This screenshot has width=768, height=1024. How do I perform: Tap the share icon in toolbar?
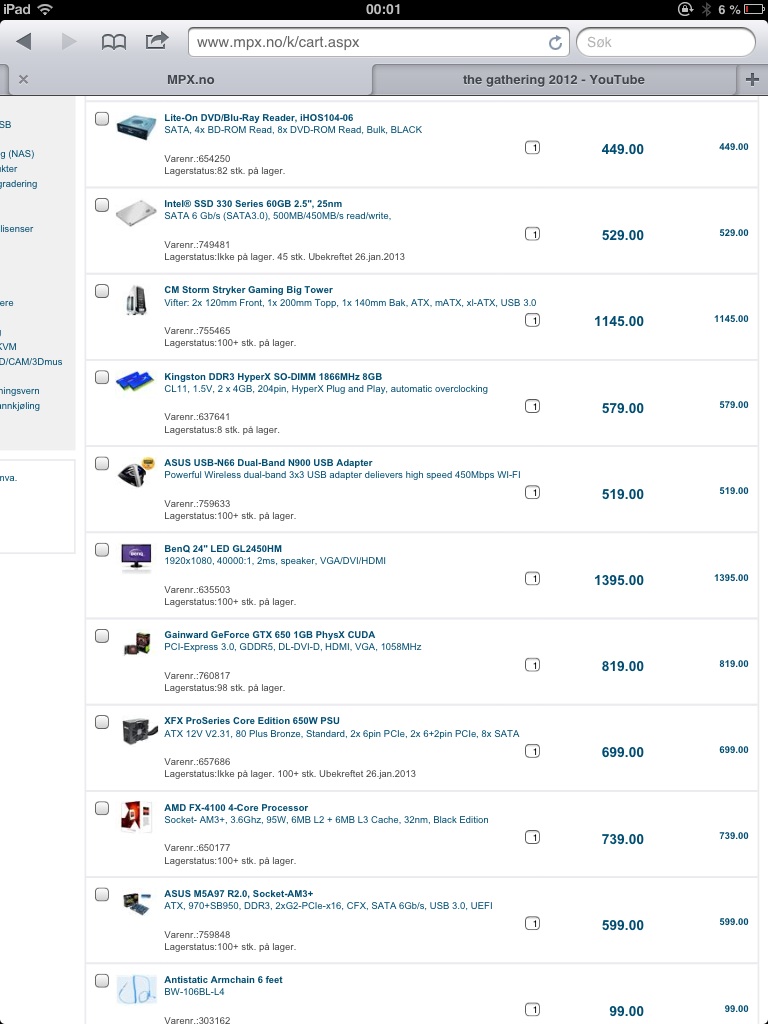tap(157, 41)
